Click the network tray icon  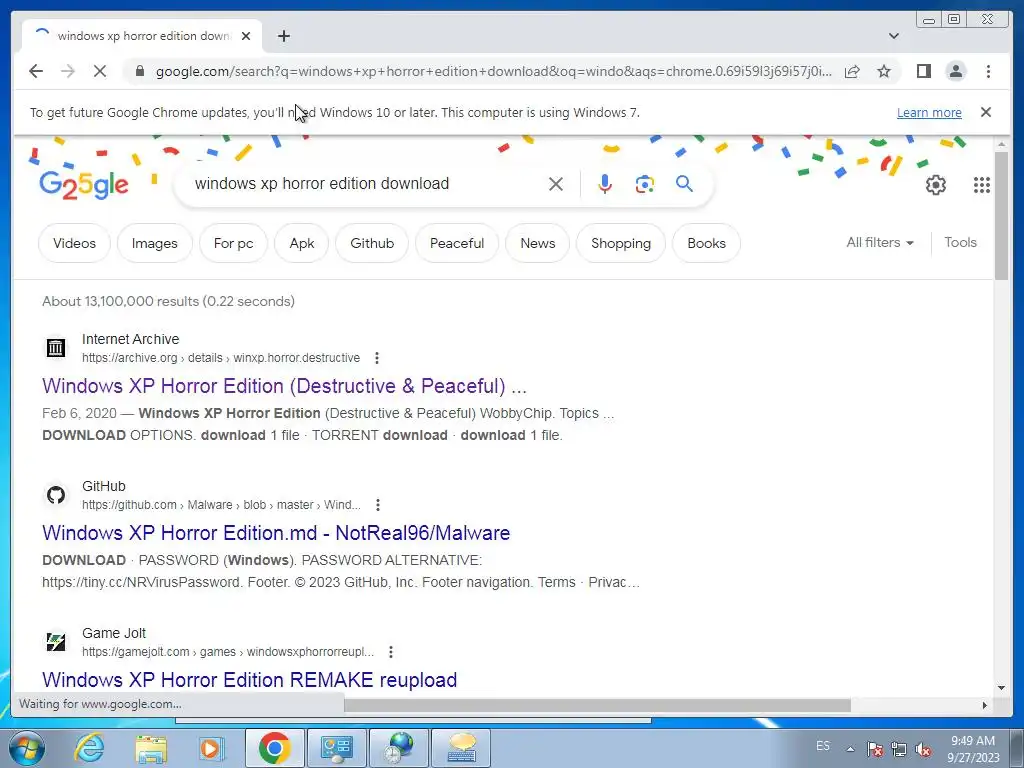899,750
